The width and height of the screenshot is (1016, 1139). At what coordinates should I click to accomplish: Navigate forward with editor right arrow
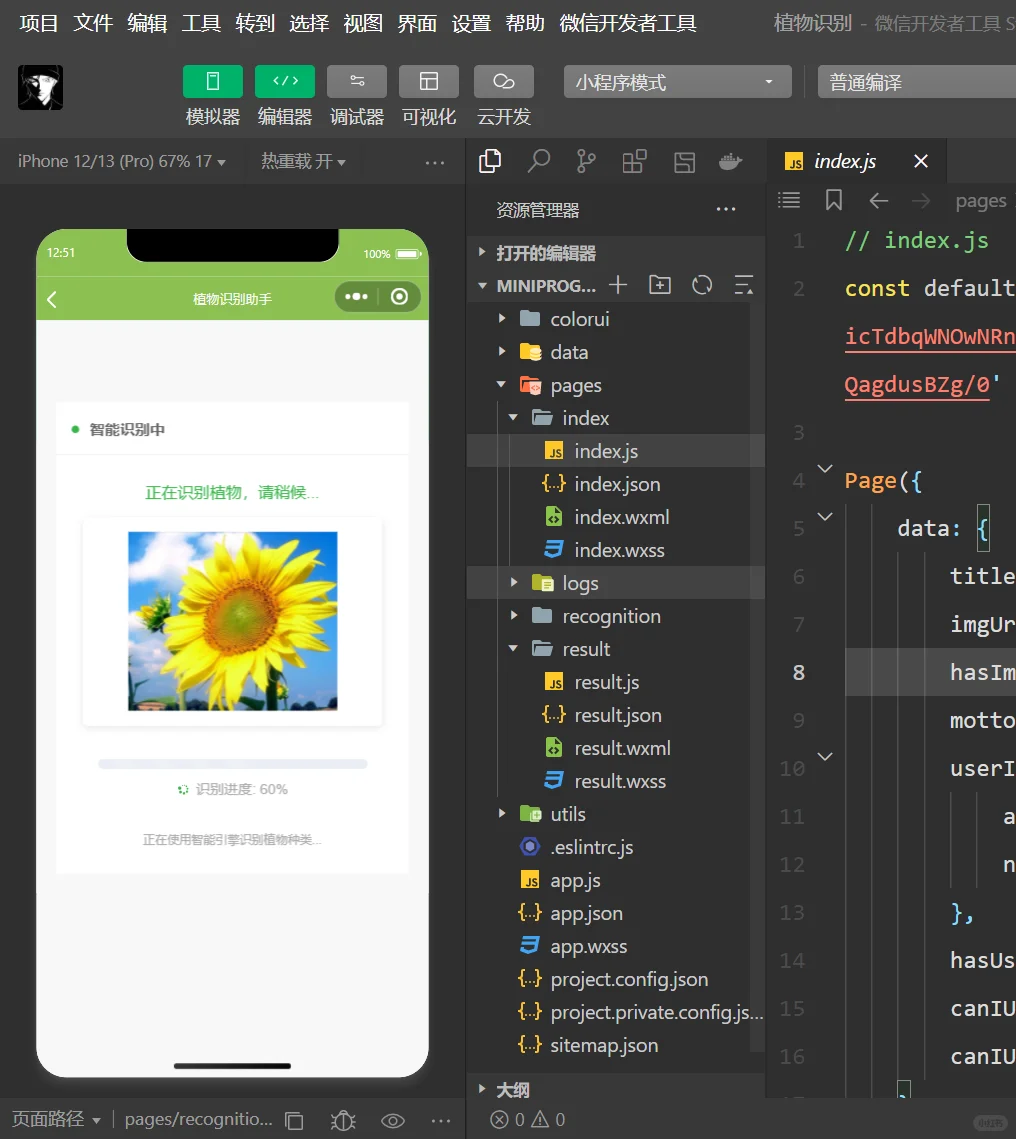click(x=921, y=200)
